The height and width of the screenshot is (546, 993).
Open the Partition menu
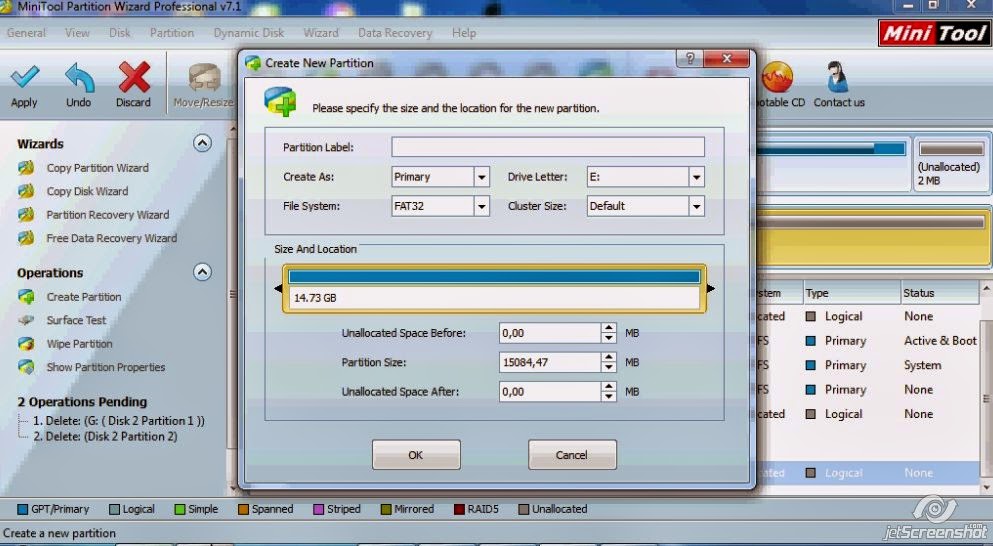(172, 33)
